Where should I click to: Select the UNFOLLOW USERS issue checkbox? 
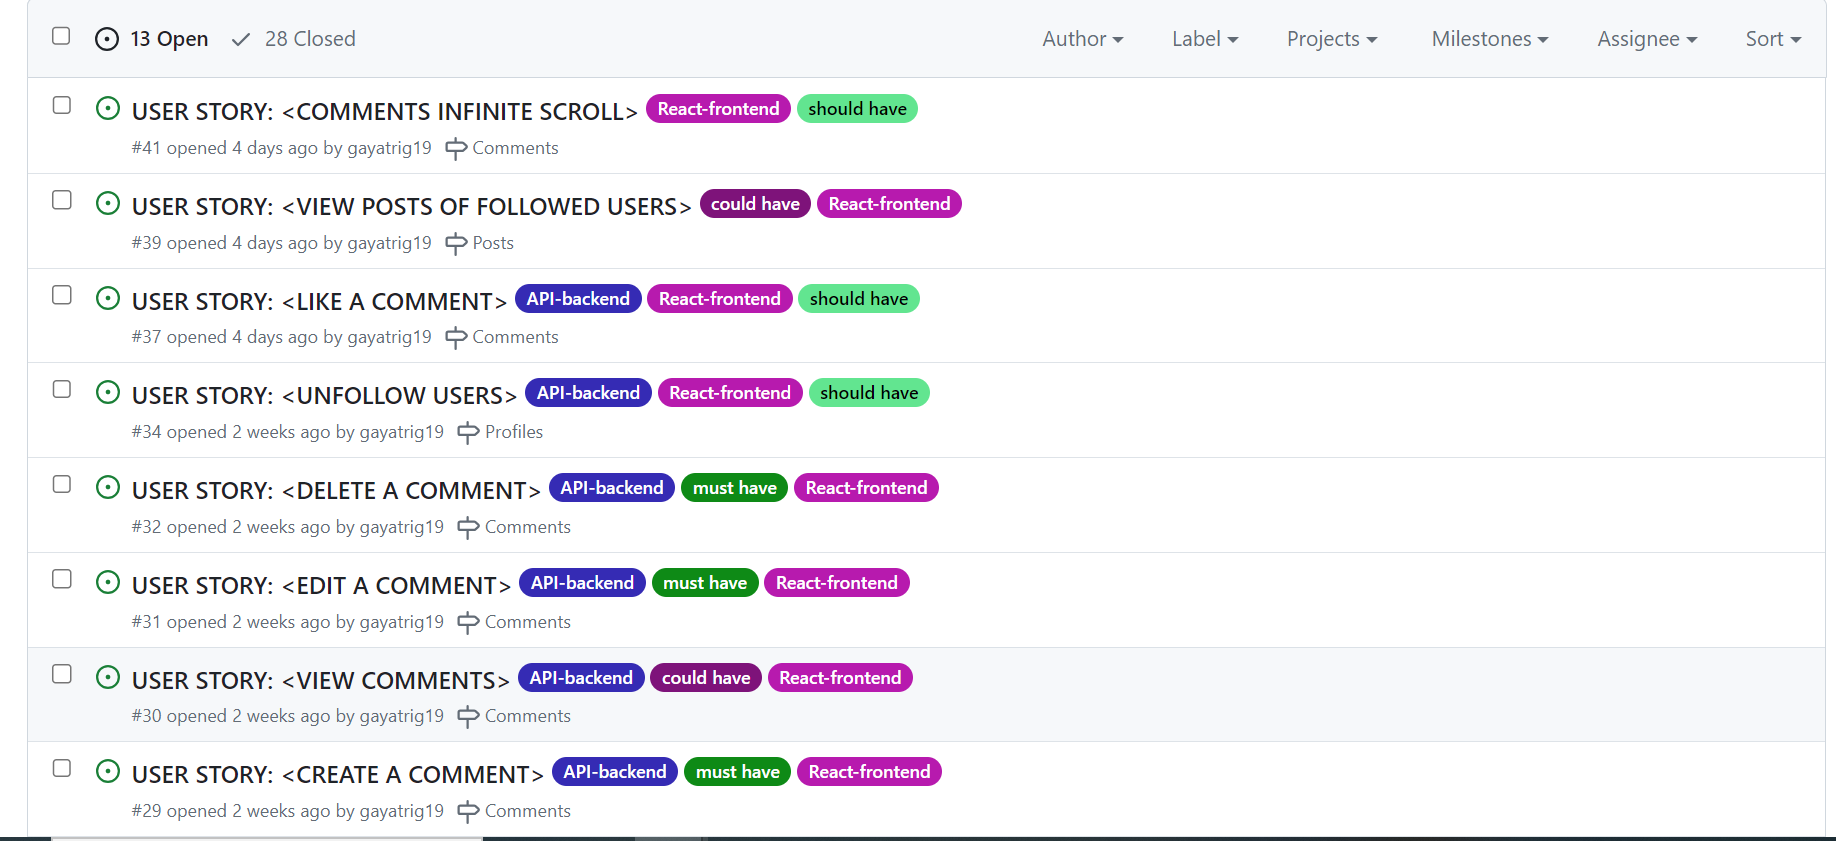pos(62,389)
